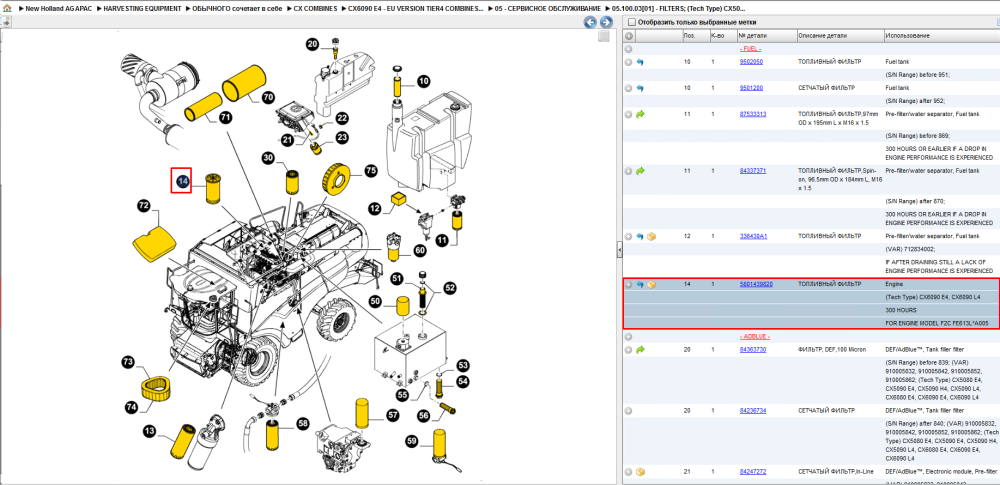Select callout 13 in the diagram

coord(149,432)
